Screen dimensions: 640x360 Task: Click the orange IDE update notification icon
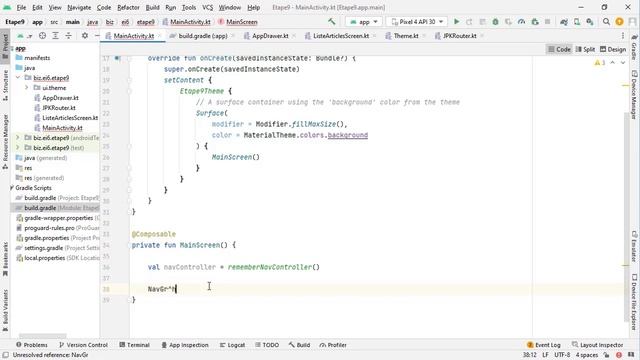(x=620, y=22)
